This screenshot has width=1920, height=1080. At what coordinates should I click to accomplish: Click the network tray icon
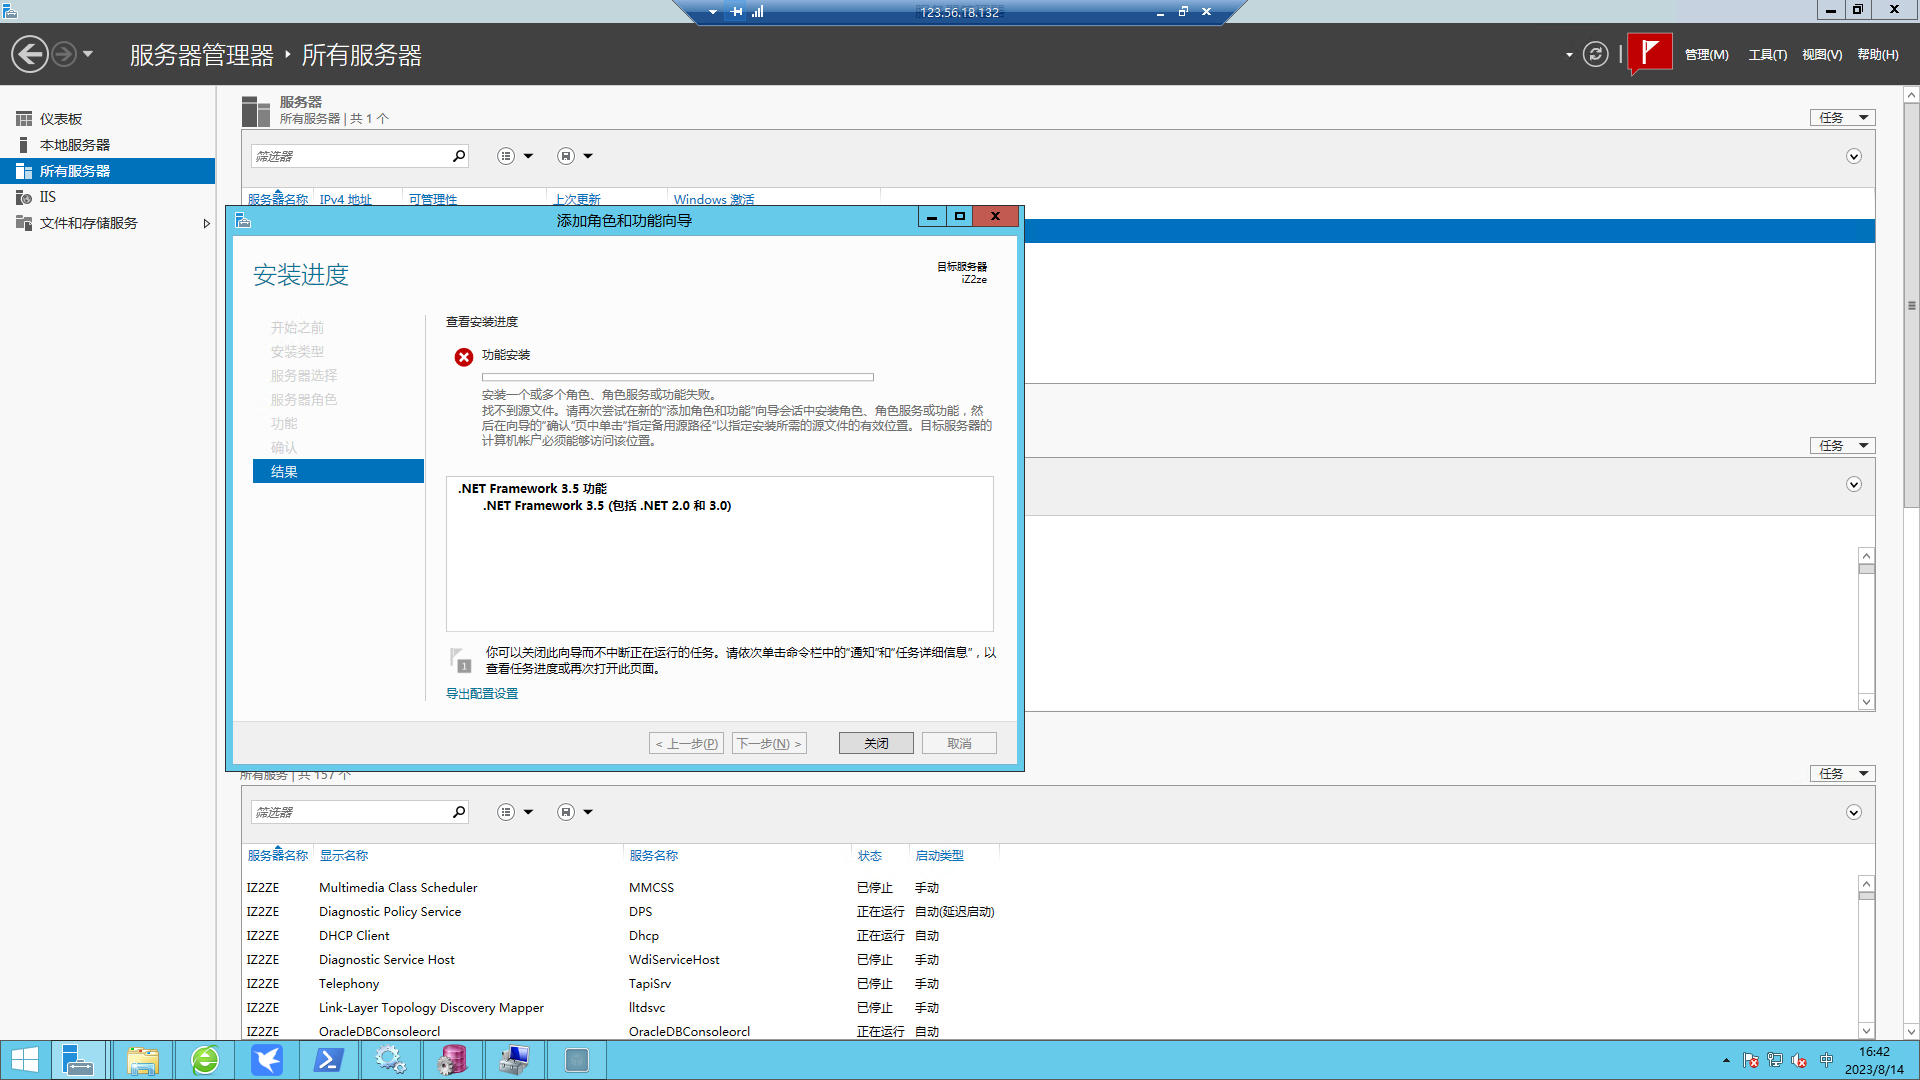point(1775,1061)
